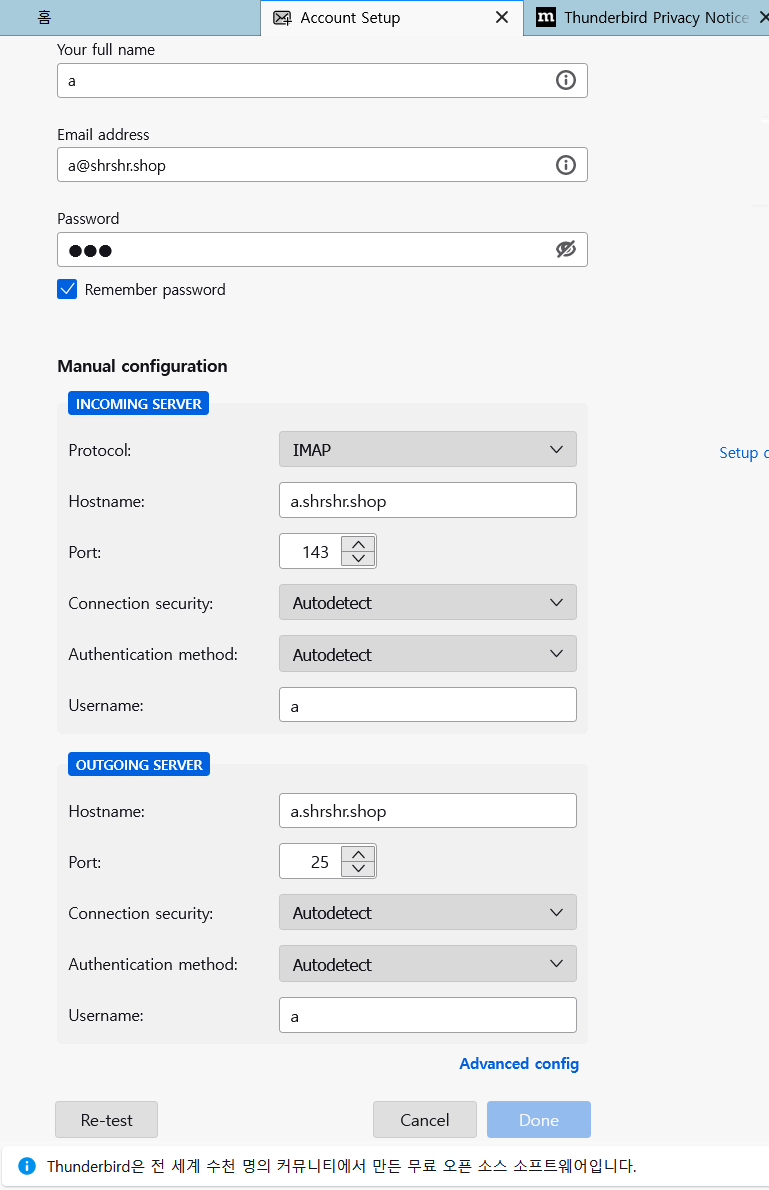Click the full name info icon
The width and height of the screenshot is (769, 1190).
(x=566, y=81)
